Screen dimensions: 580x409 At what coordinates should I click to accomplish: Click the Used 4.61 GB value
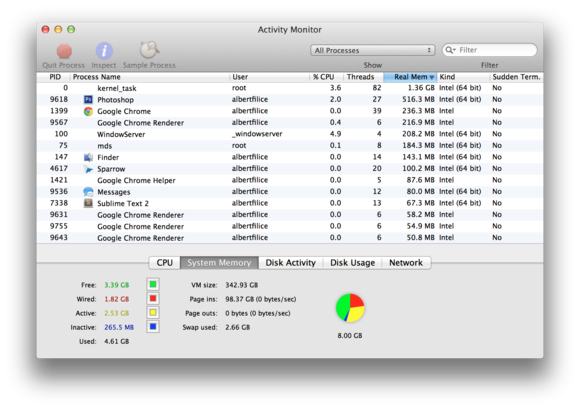tap(117, 341)
